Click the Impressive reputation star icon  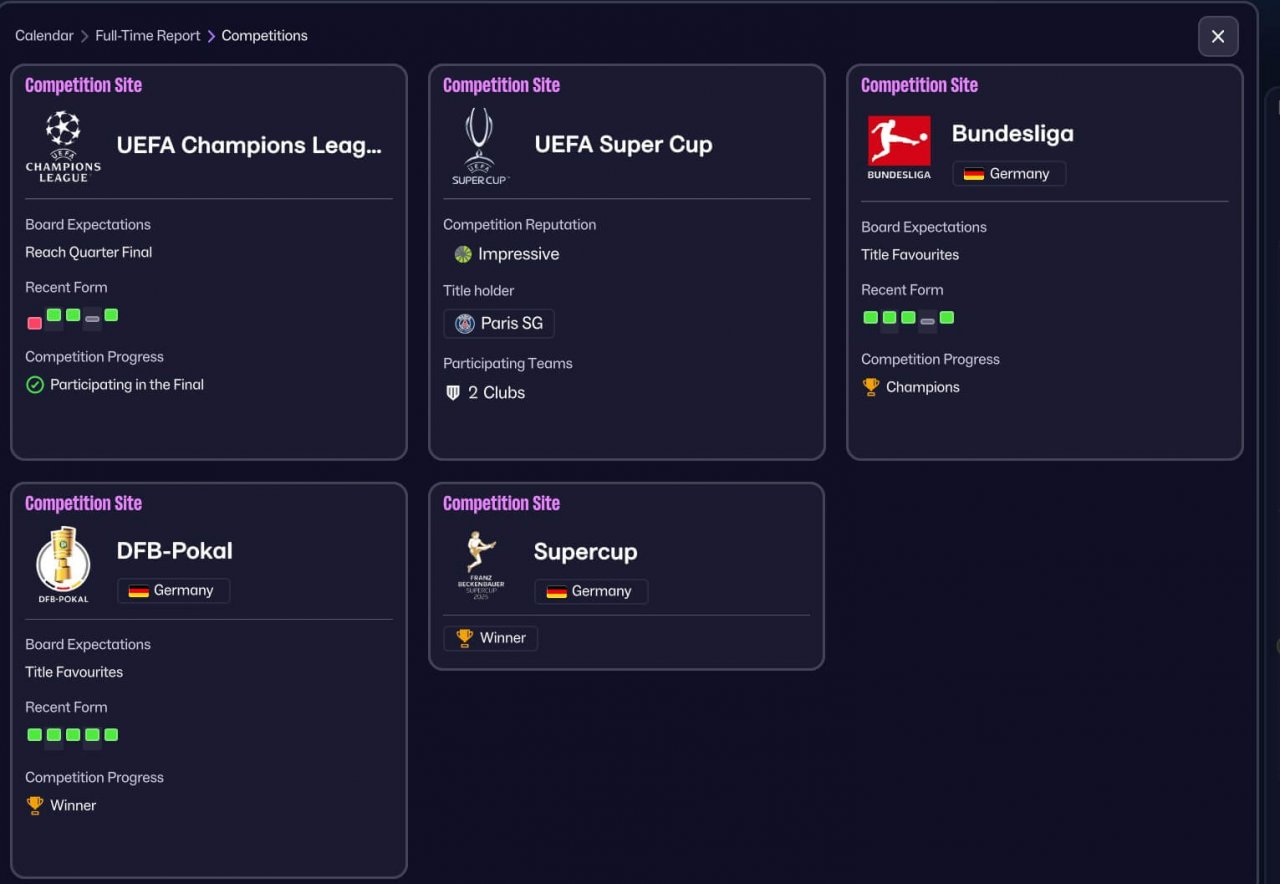point(463,254)
